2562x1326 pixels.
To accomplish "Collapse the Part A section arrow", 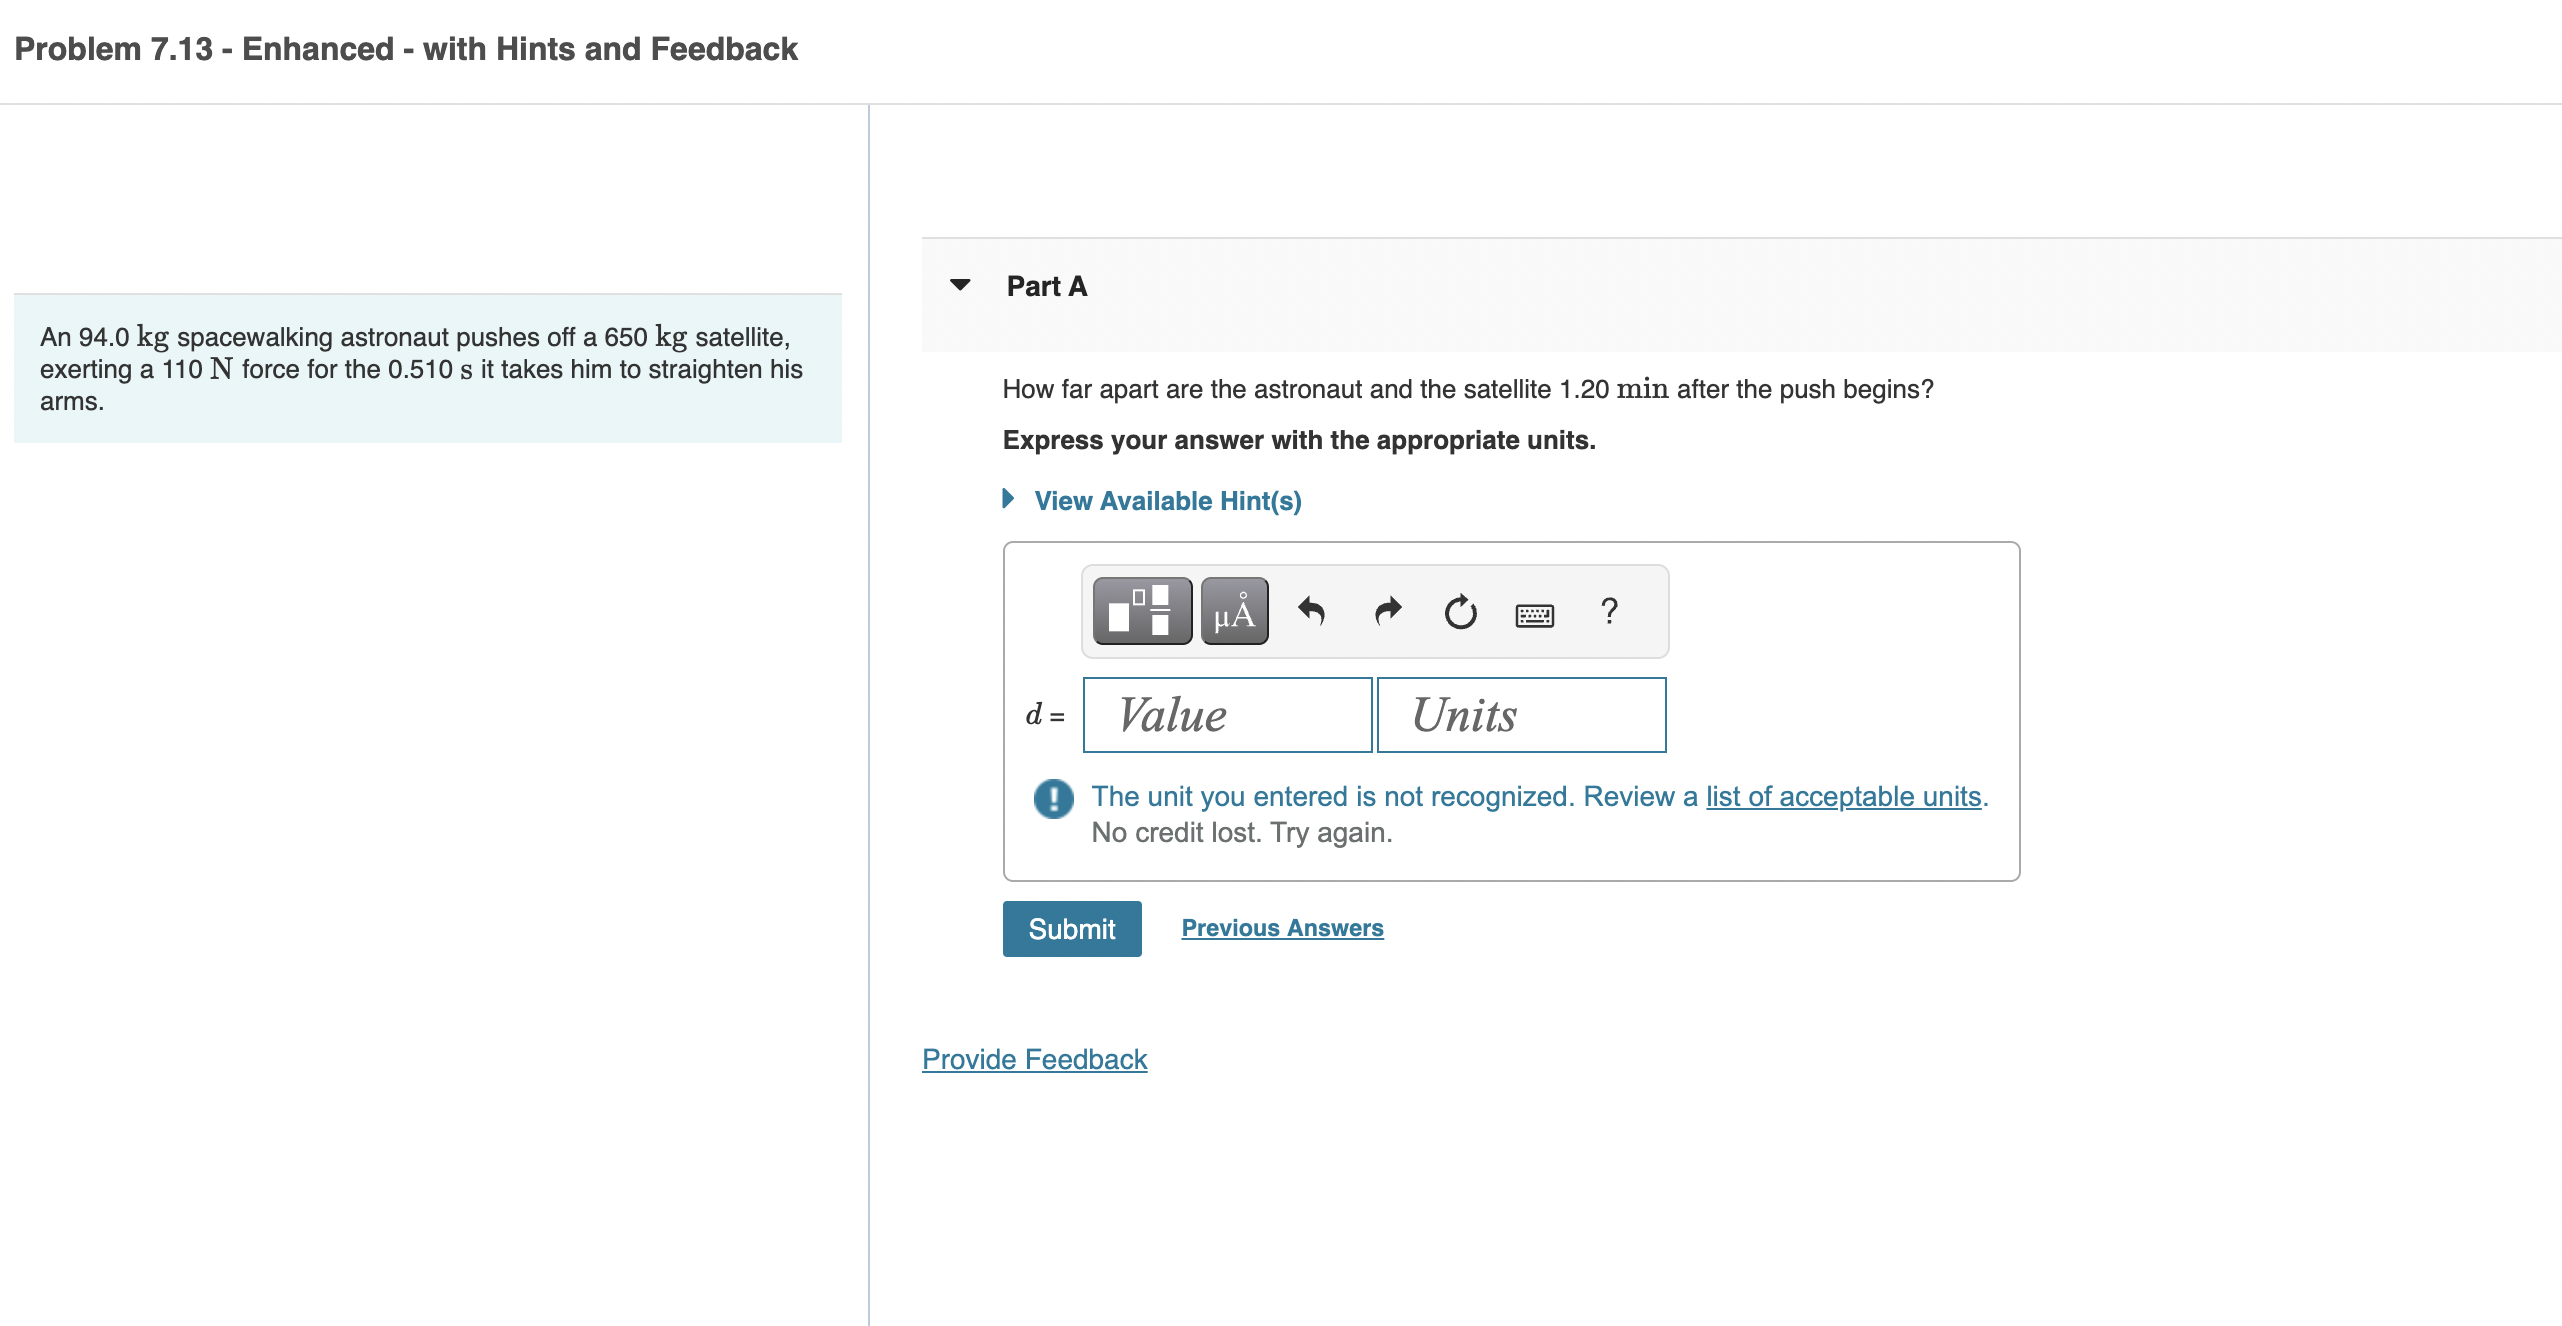I will 960,286.
